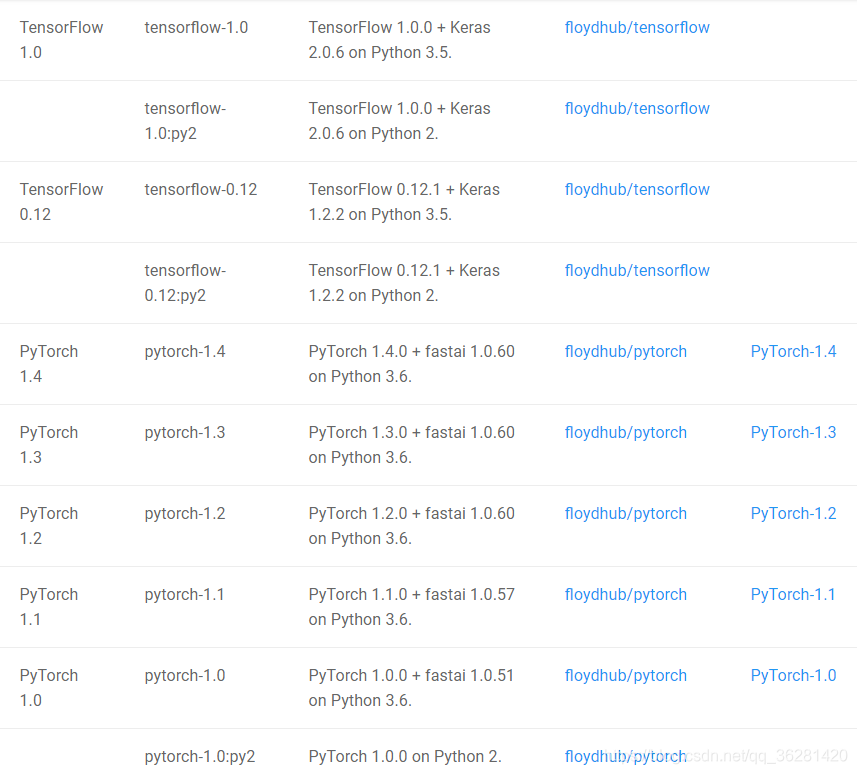This screenshot has height=774, width=857.
Task: Follow the PyTorch-1.0 link
Action: point(793,675)
